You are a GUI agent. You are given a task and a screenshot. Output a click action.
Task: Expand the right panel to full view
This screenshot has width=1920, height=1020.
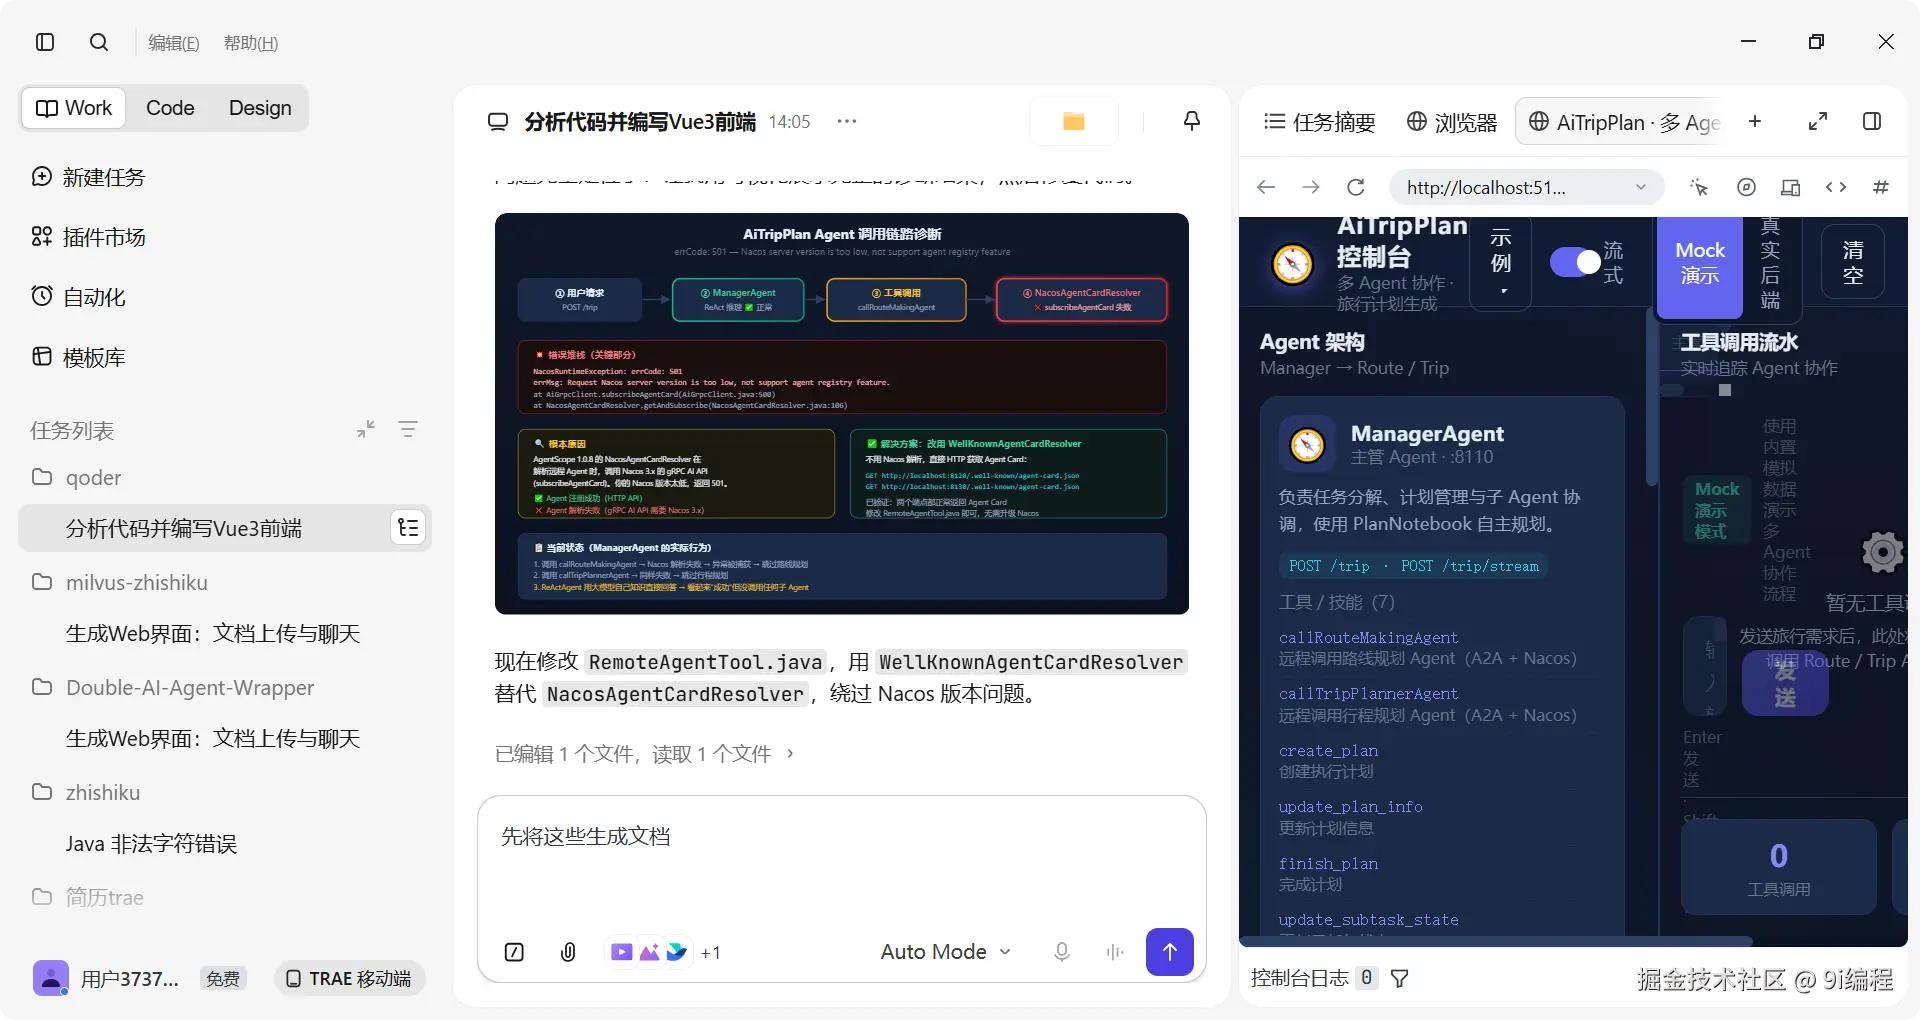point(1818,121)
